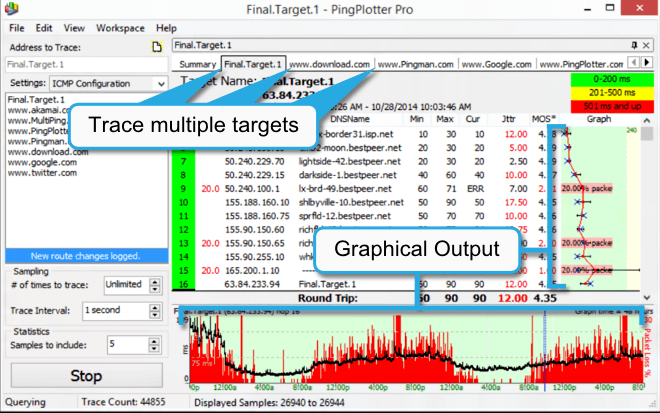The width and height of the screenshot is (660, 413).
Task: Click the New route changes logged notice
Action: pyautogui.click(x=86, y=256)
